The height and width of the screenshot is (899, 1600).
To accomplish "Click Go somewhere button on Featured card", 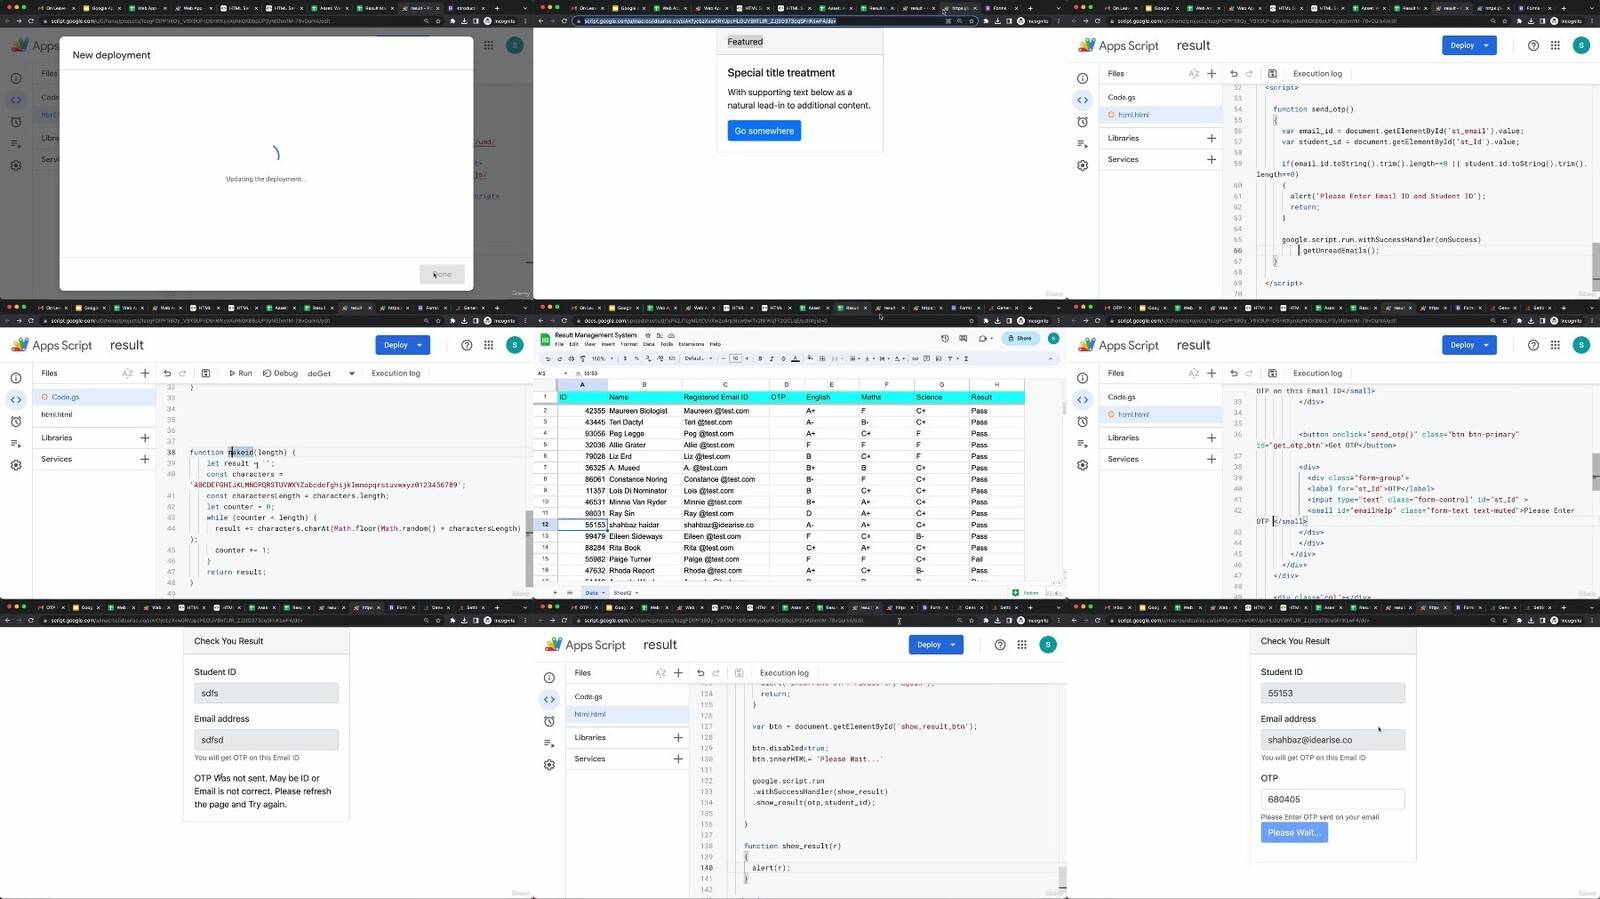I will (764, 131).
